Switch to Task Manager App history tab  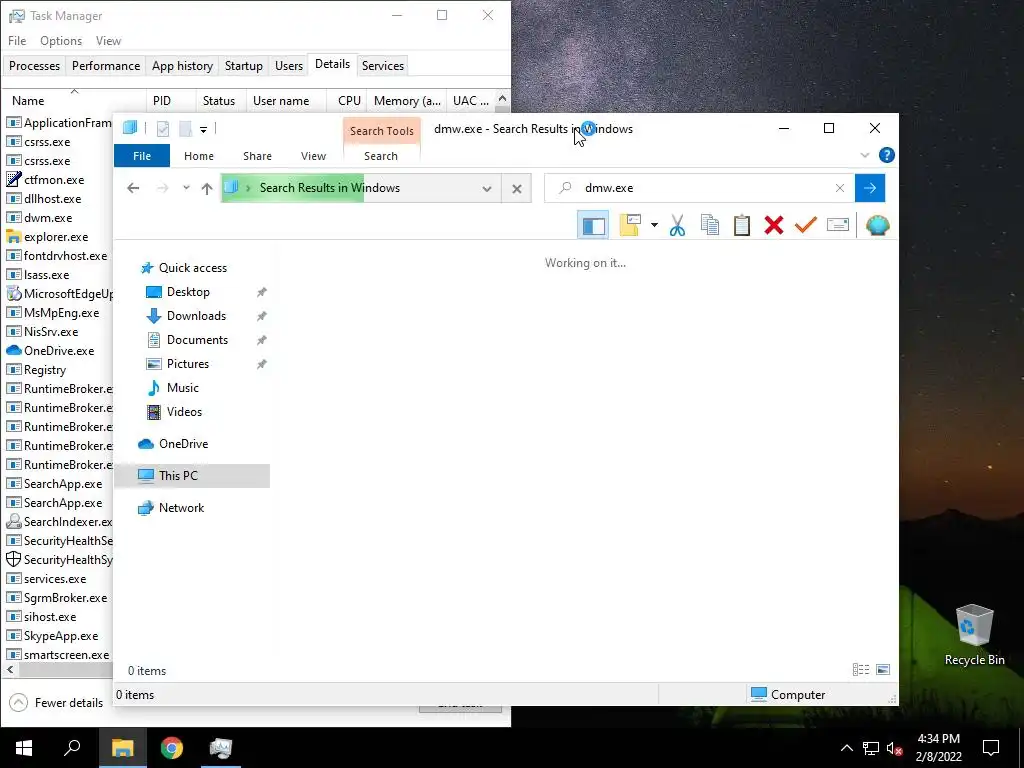tap(182, 66)
